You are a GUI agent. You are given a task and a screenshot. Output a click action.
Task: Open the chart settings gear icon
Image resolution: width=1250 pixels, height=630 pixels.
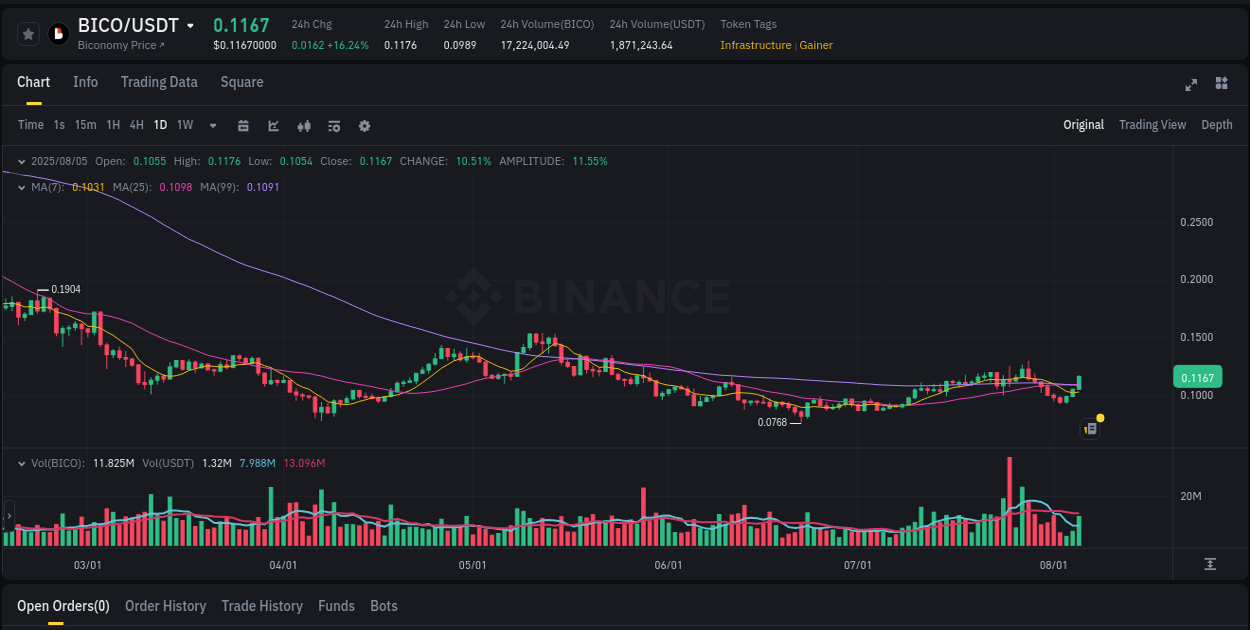[364, 126]
